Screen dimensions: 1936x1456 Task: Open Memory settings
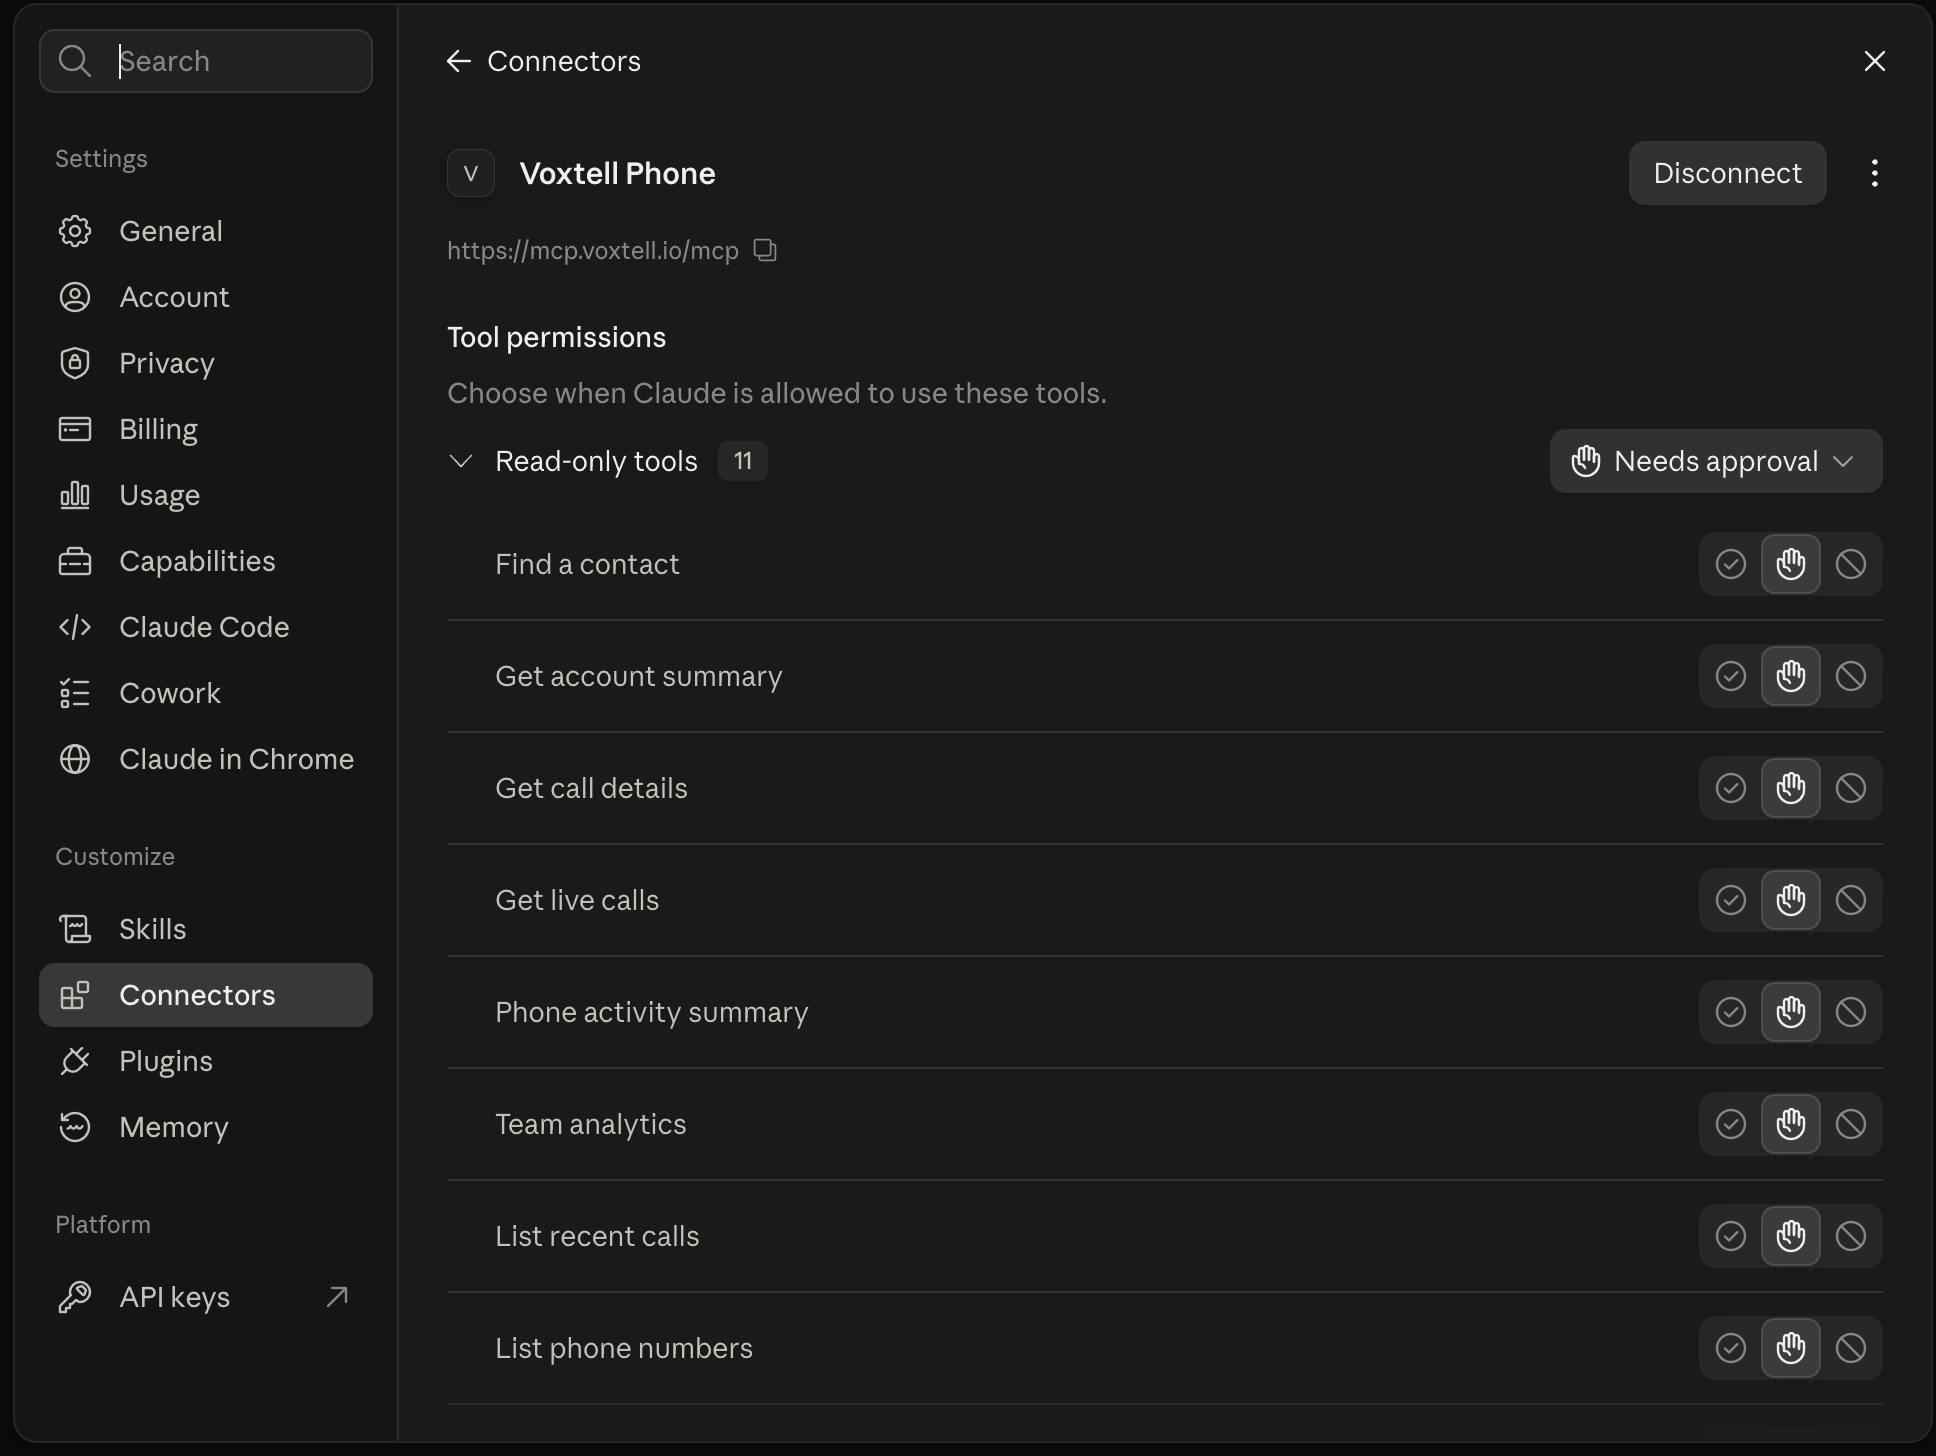click(x=206, y=1127)
